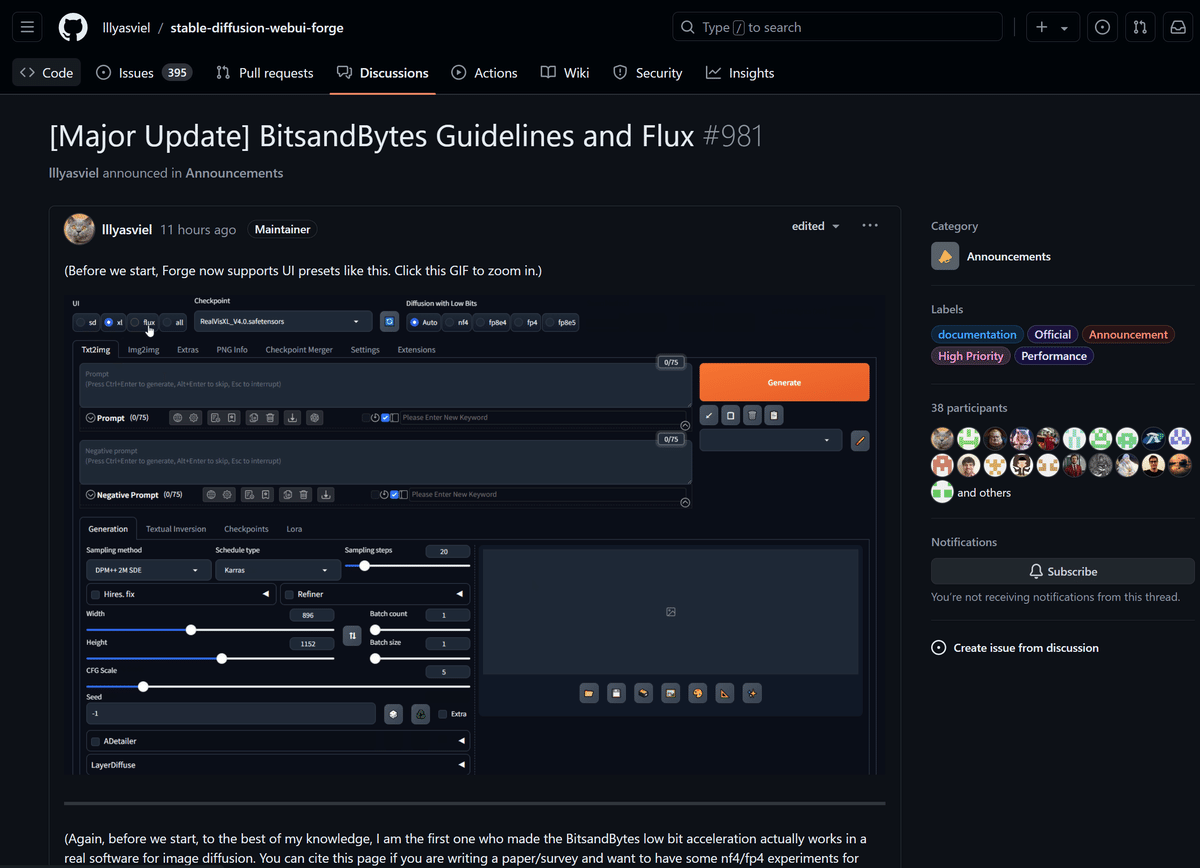Click the open folder icon under preview
This screenshot has width=1200, height=868.
(589, 692)
